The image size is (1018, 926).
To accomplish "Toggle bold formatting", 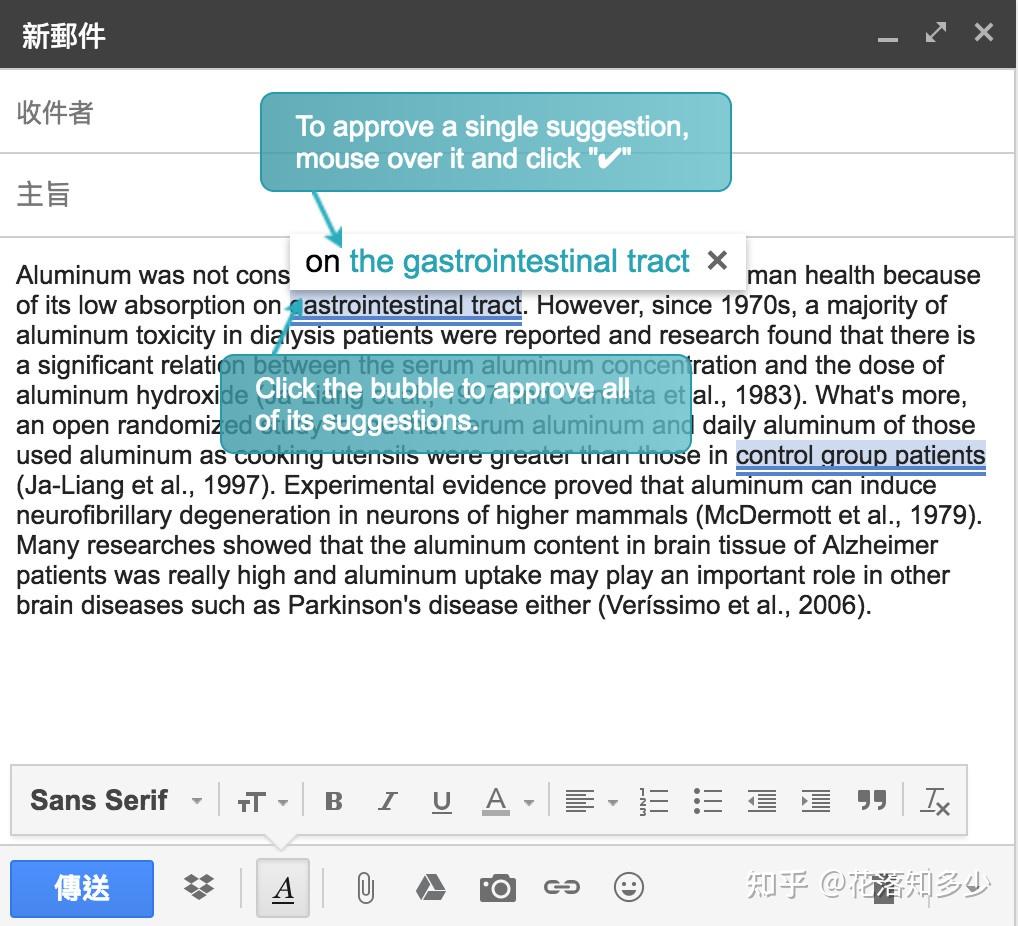I will [x=334, y=802].
